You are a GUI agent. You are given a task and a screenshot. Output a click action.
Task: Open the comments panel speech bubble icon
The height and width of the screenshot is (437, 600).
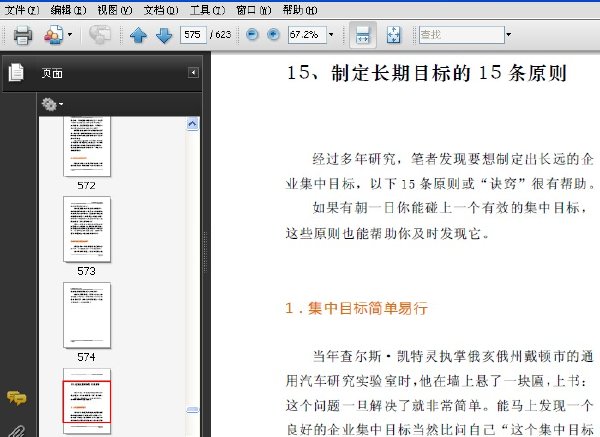(x=16, y=398)
